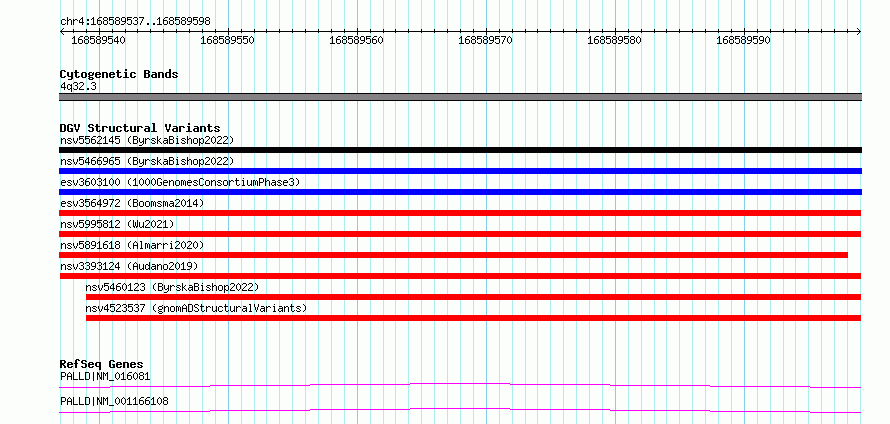This screenshot has width=890, height=424.
Task: Select the Cytogenetic Bands track title
Action: 119,74
